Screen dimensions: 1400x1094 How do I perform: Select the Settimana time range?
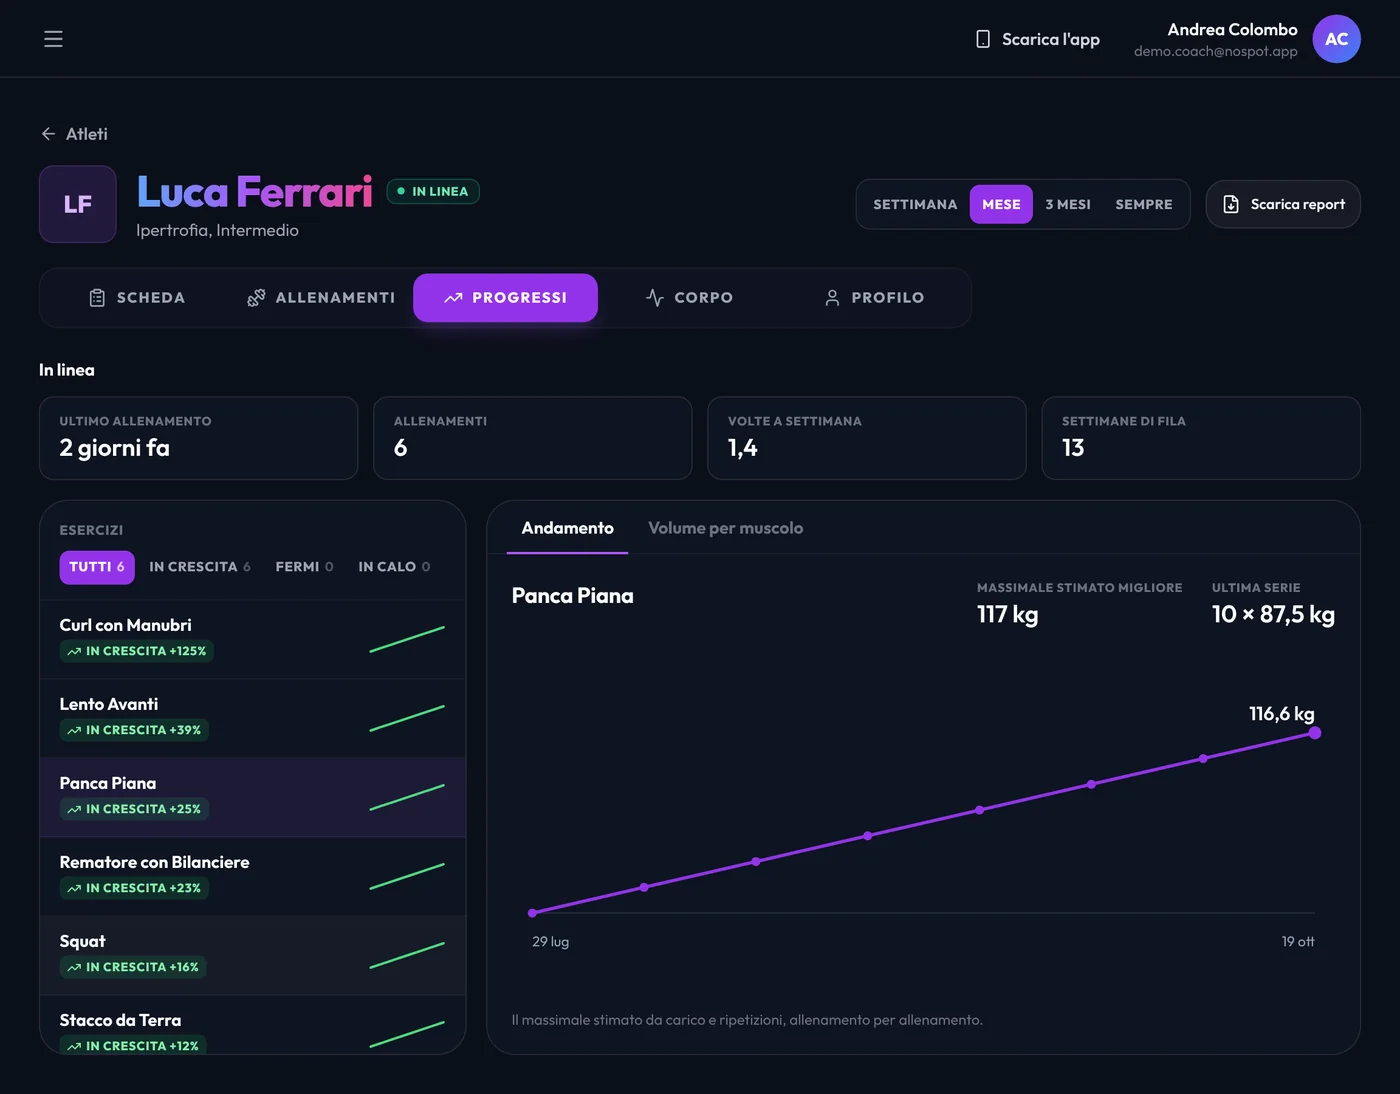pos(915,204)
